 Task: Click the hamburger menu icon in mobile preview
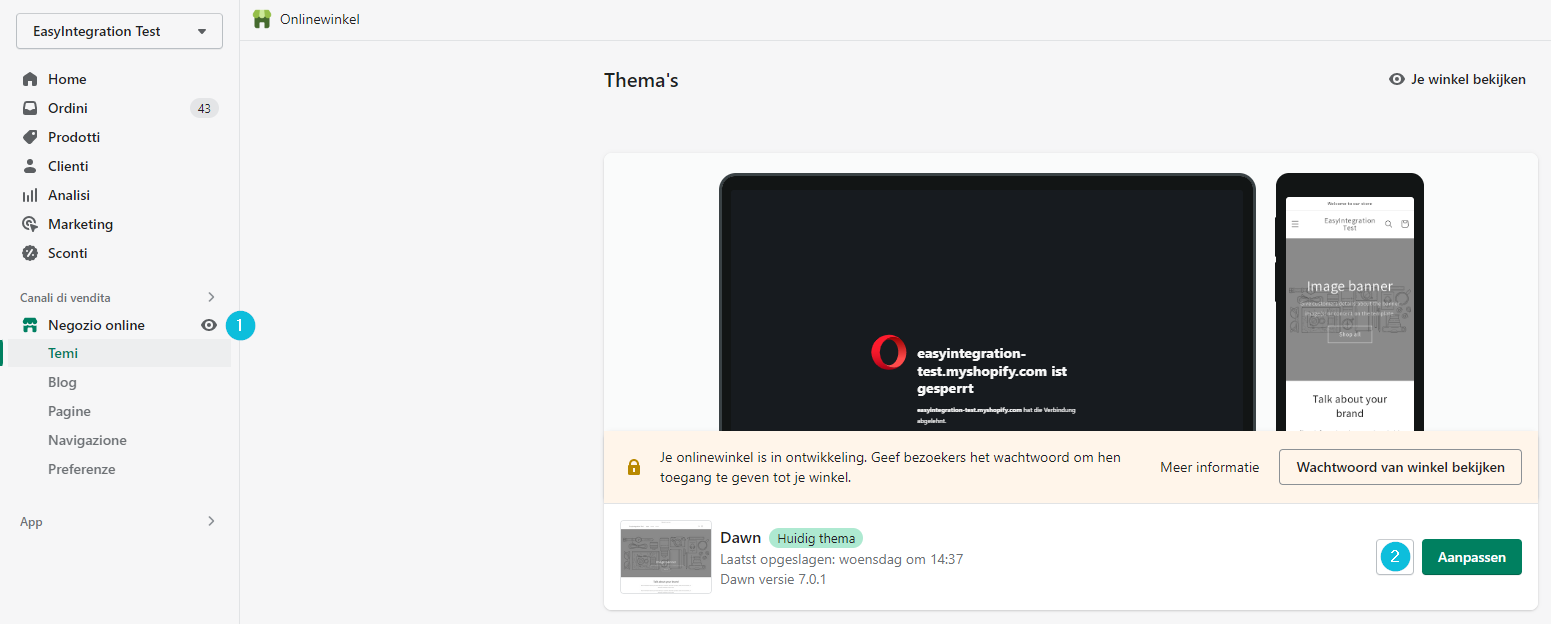[x=1295, y=224]
